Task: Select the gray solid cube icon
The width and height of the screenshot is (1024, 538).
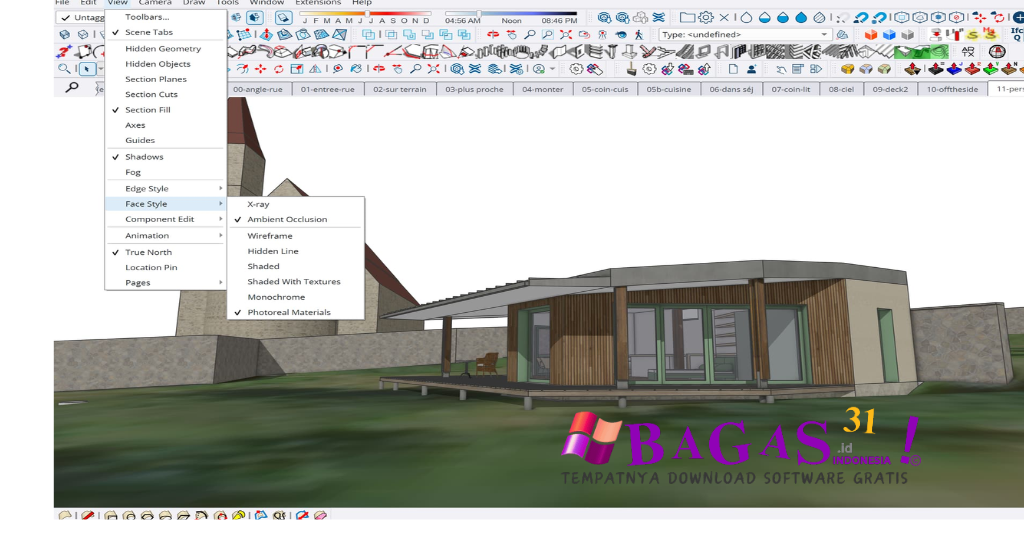Action: coord(907,35)
